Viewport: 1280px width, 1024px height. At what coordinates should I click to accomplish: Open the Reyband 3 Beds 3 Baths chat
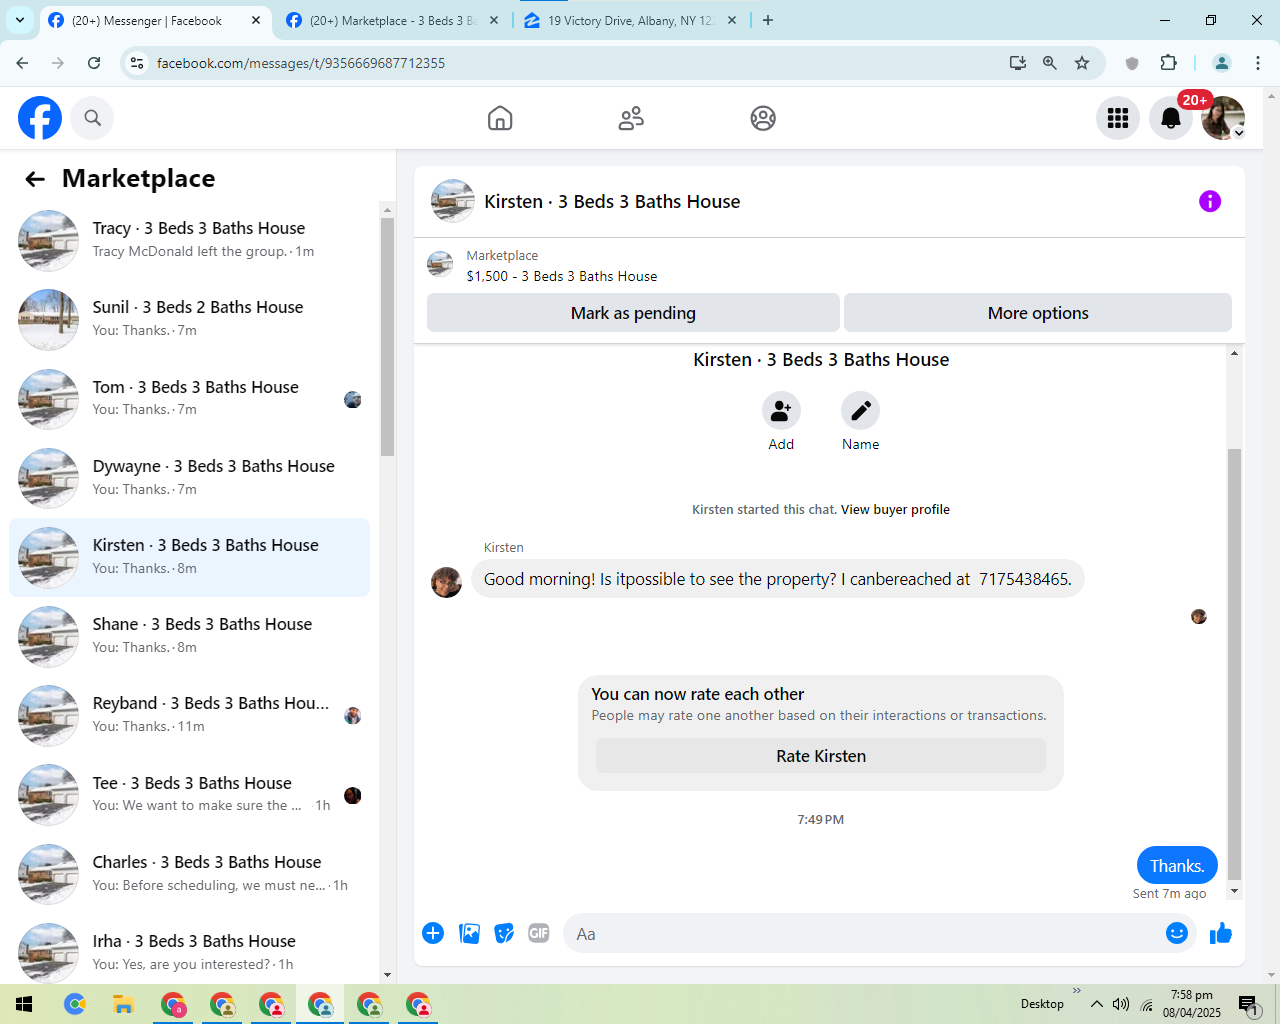click(x=190, y=715)
